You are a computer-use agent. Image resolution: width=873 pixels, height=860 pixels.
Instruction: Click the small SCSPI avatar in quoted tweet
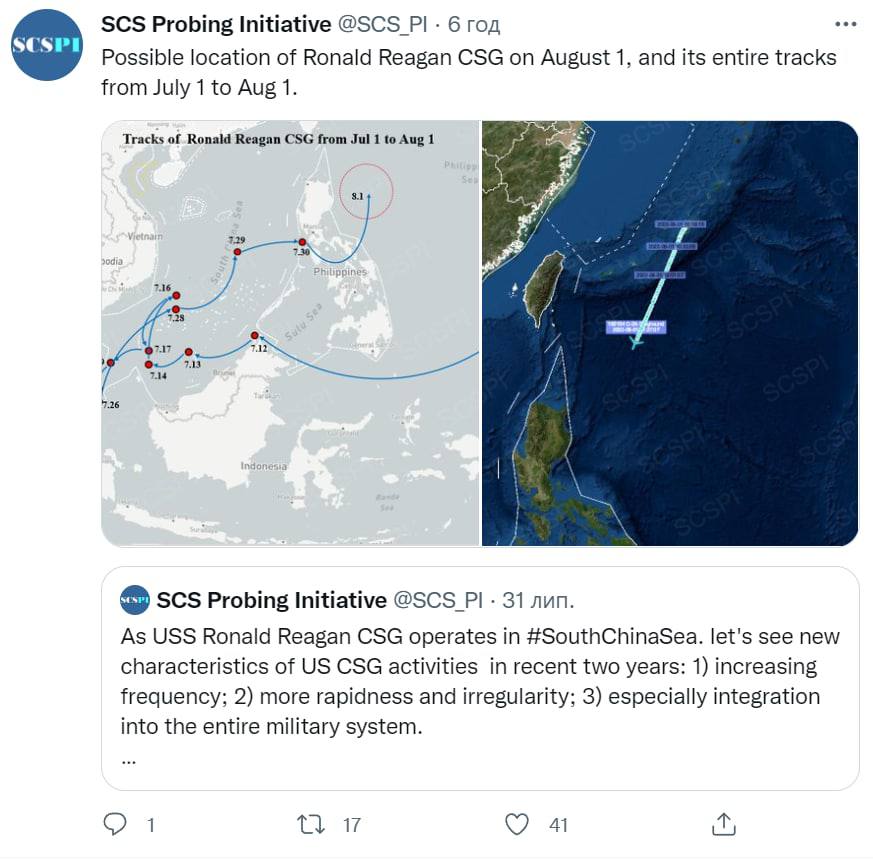(x=135, y=600)
